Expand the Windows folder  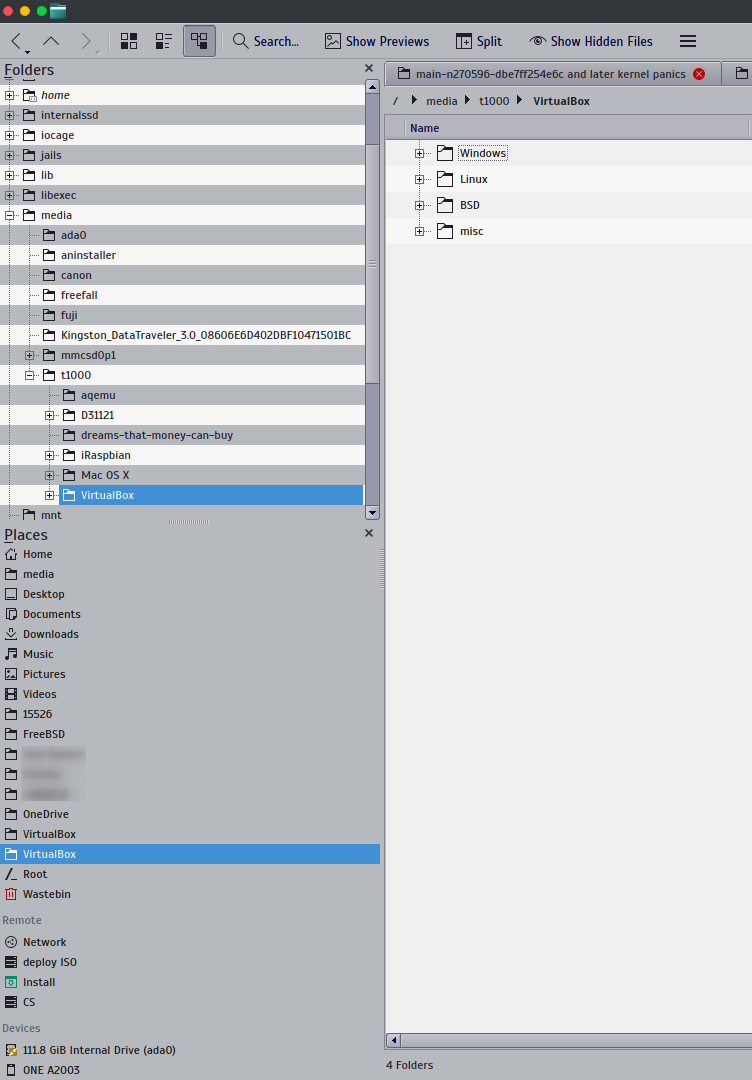(x=420, y=153)
